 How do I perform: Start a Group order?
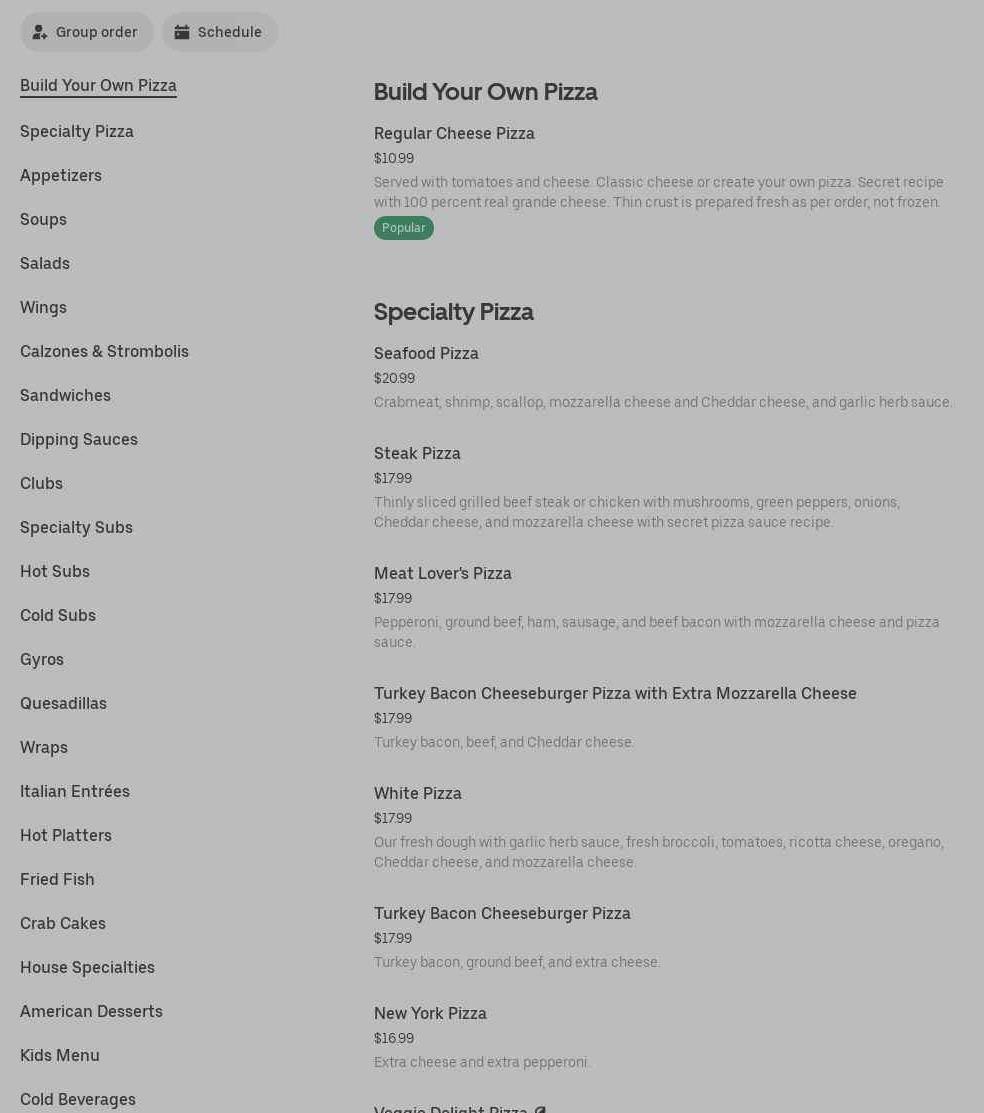(x=87, y=32)
